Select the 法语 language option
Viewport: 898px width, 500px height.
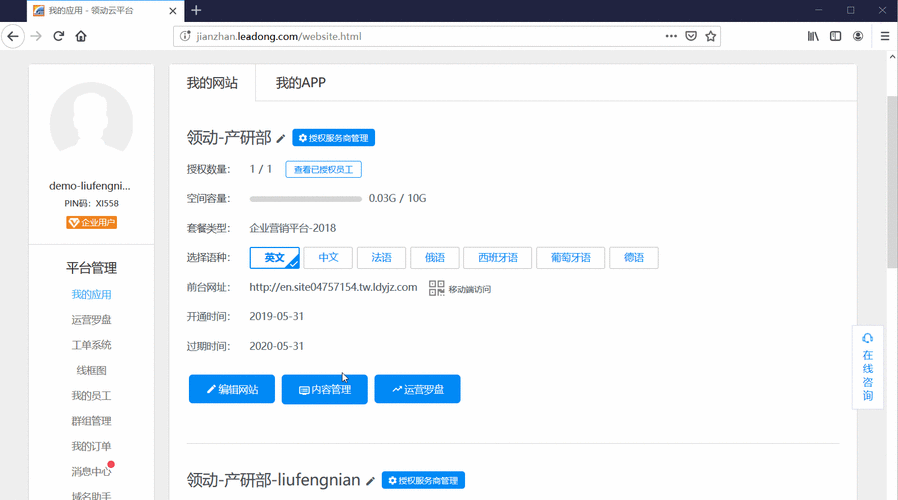click(381, 258)
